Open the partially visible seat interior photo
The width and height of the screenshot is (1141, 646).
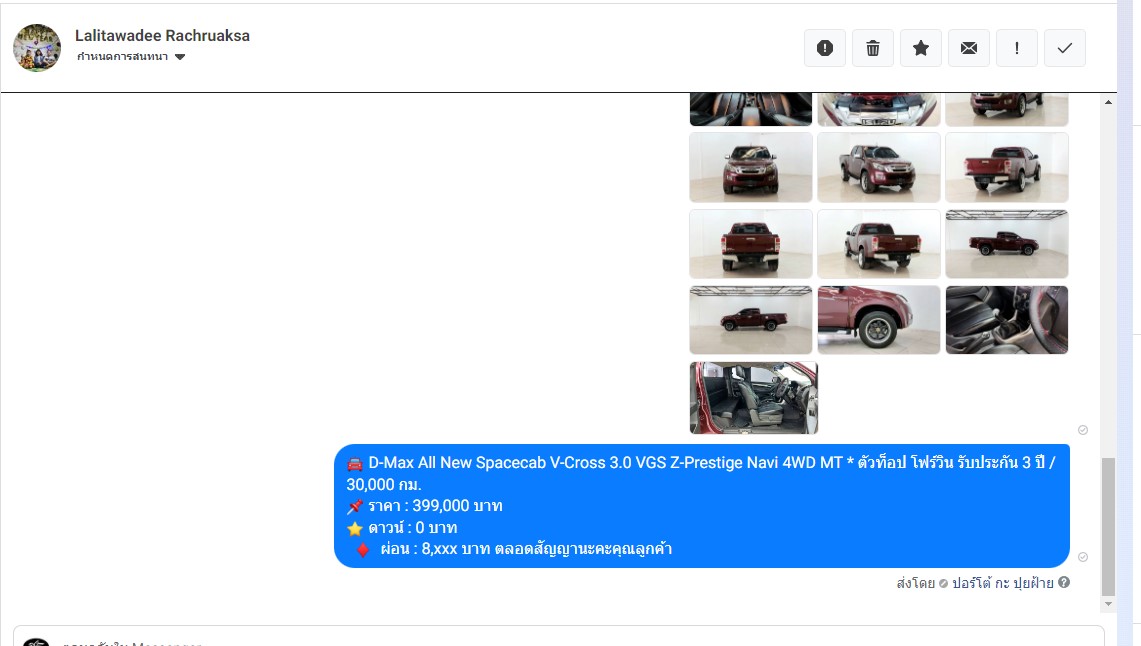(751, 109)
